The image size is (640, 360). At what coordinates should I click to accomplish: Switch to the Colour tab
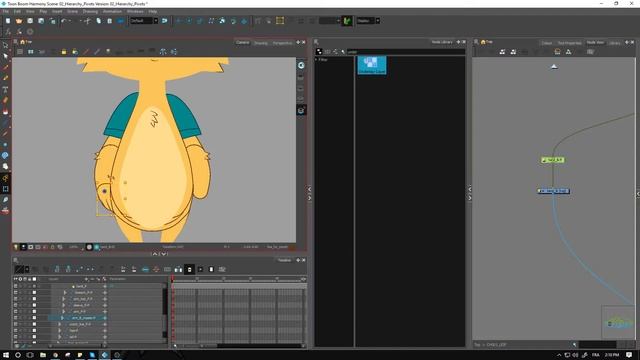tap(547, 42)
